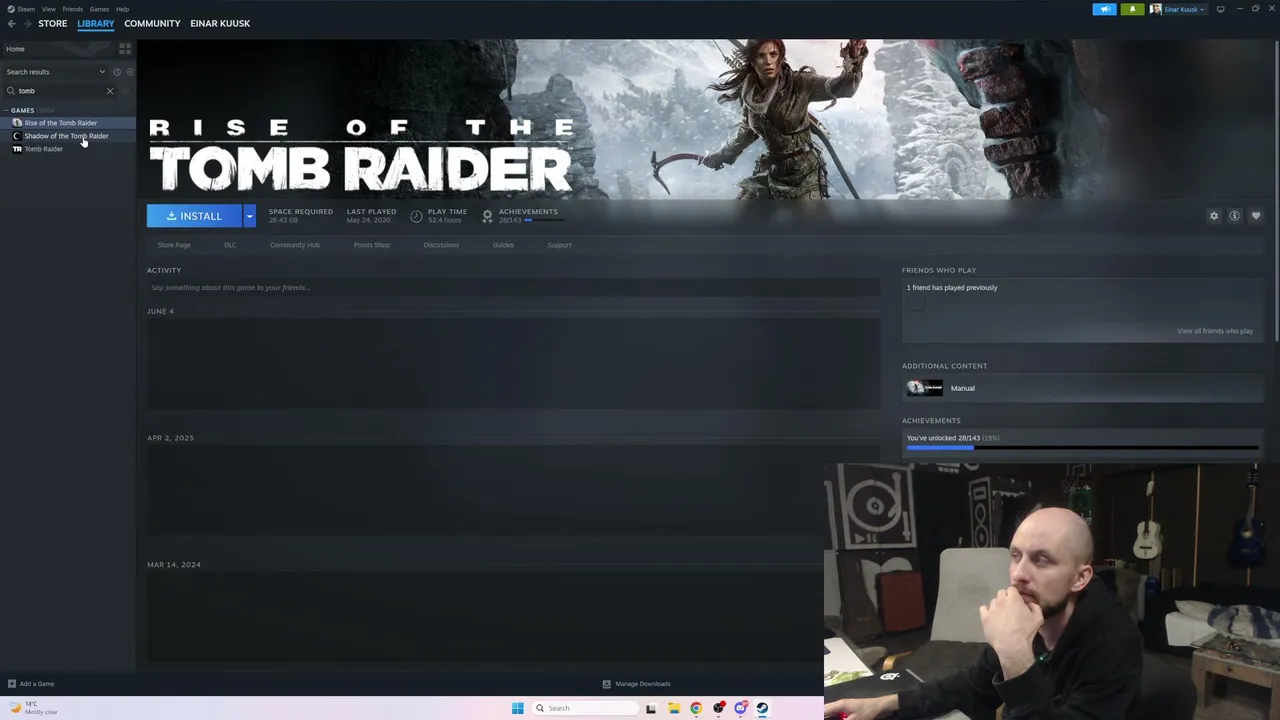This screenshot has height=720, width=1280.
Task: Open the COMMUNITY tab
Action: pyautogui.click(x=152, y=23)
